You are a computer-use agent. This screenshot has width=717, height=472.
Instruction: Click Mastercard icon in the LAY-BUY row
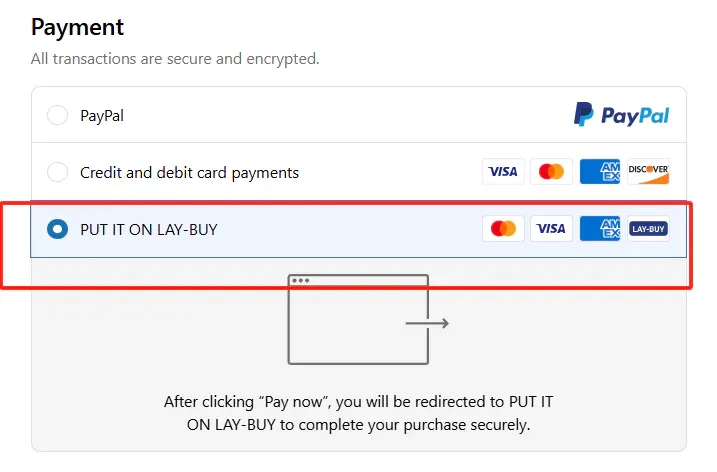(x=503, y=229)
